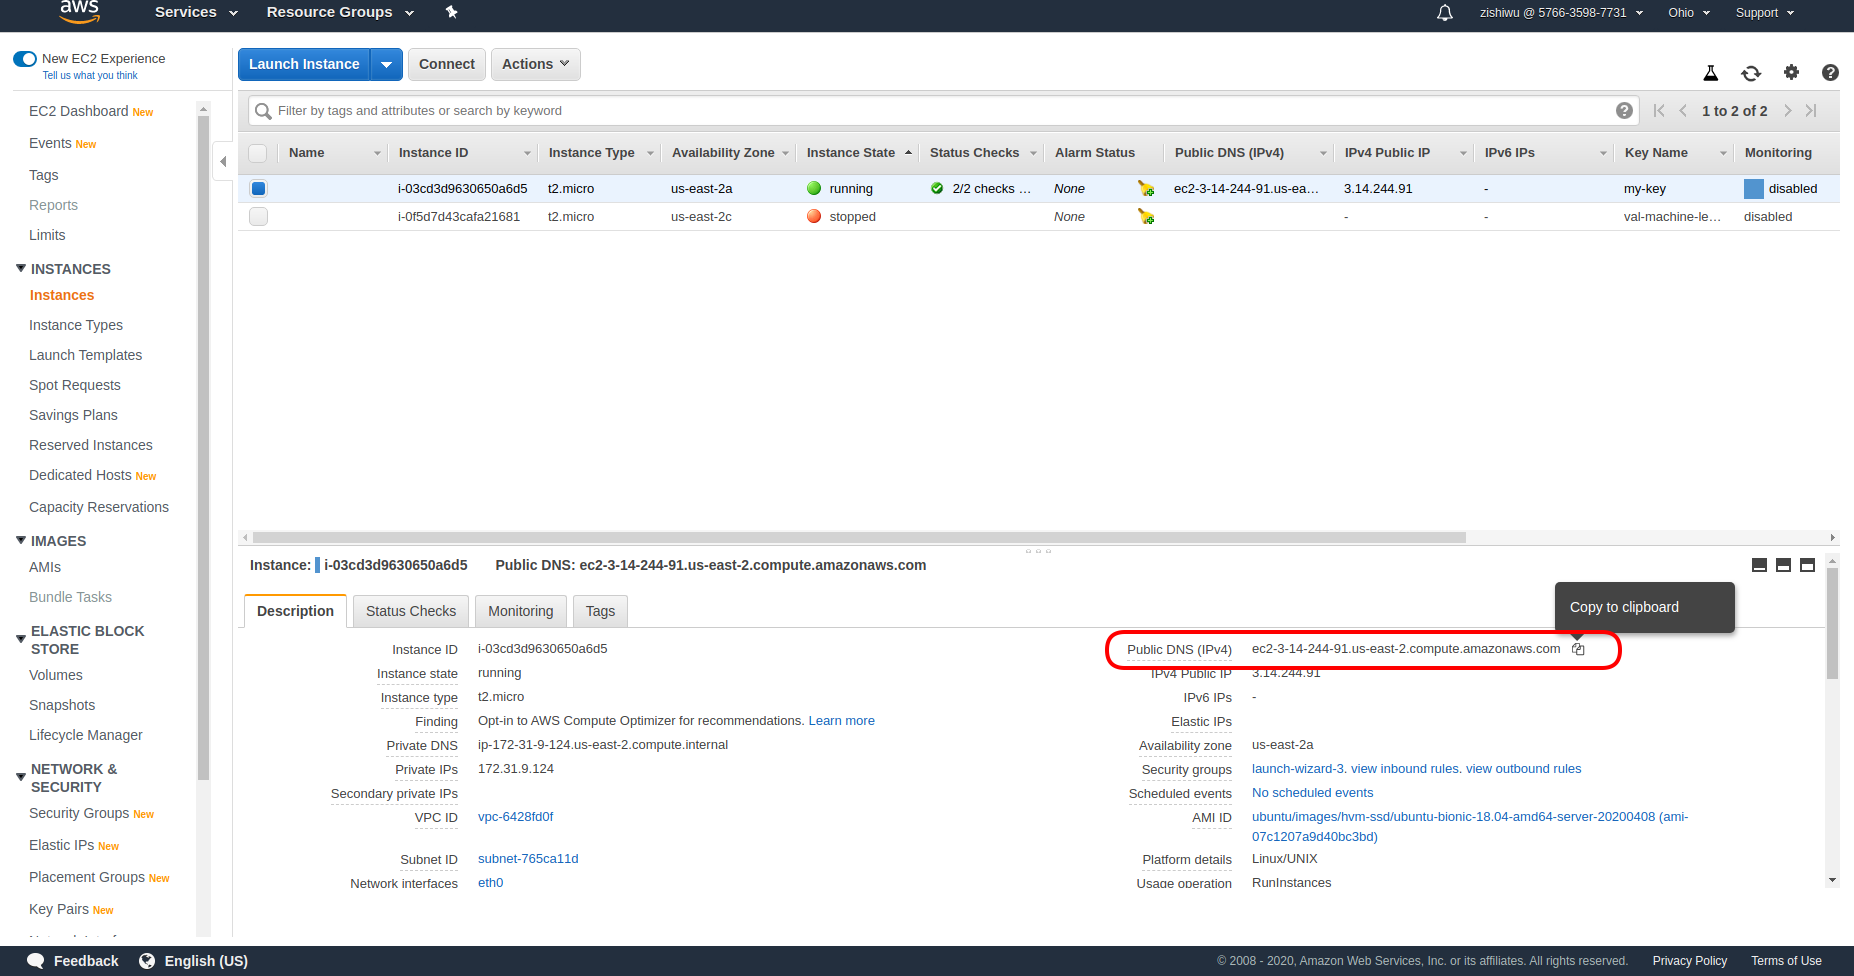Collapse the left navigation sidebar

[223, 161]
